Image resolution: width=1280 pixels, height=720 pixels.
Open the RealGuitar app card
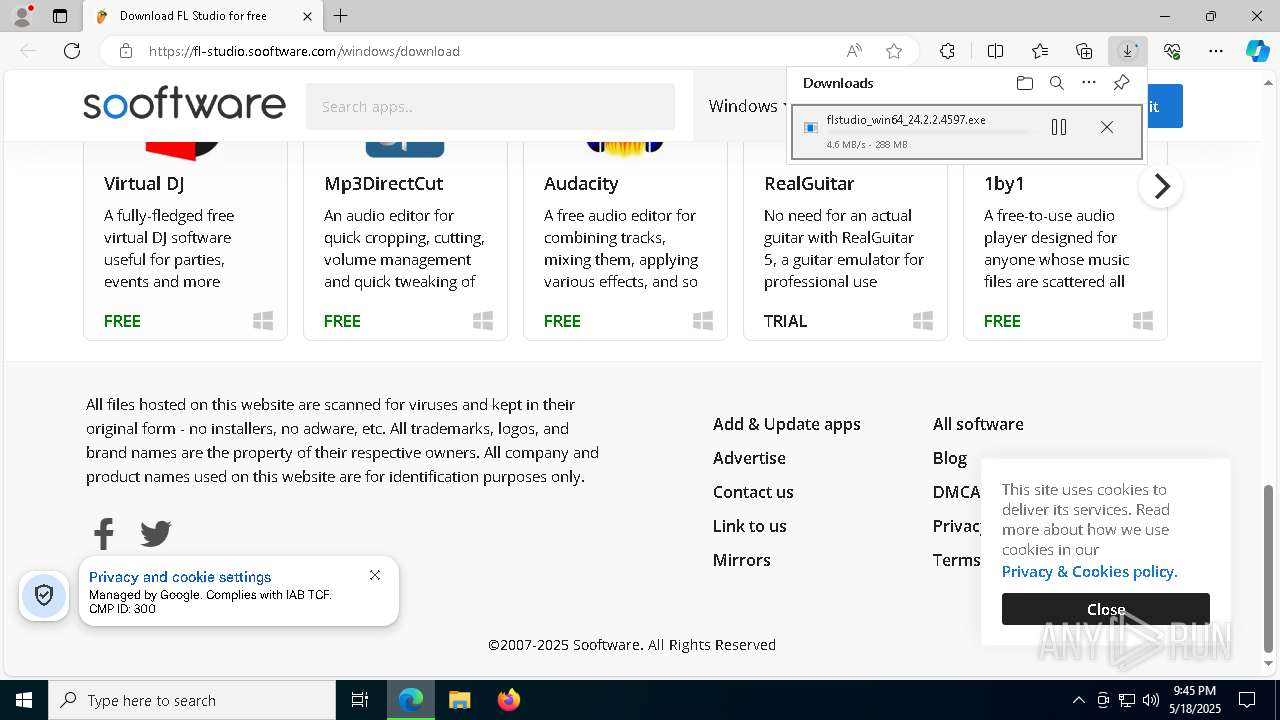pos(845,240)
